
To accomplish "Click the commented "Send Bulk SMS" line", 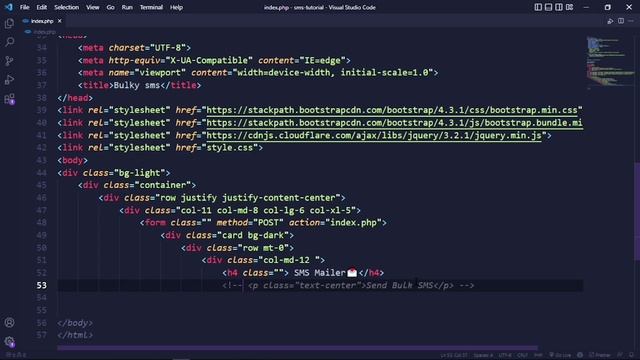I will (x=348, y=285).
